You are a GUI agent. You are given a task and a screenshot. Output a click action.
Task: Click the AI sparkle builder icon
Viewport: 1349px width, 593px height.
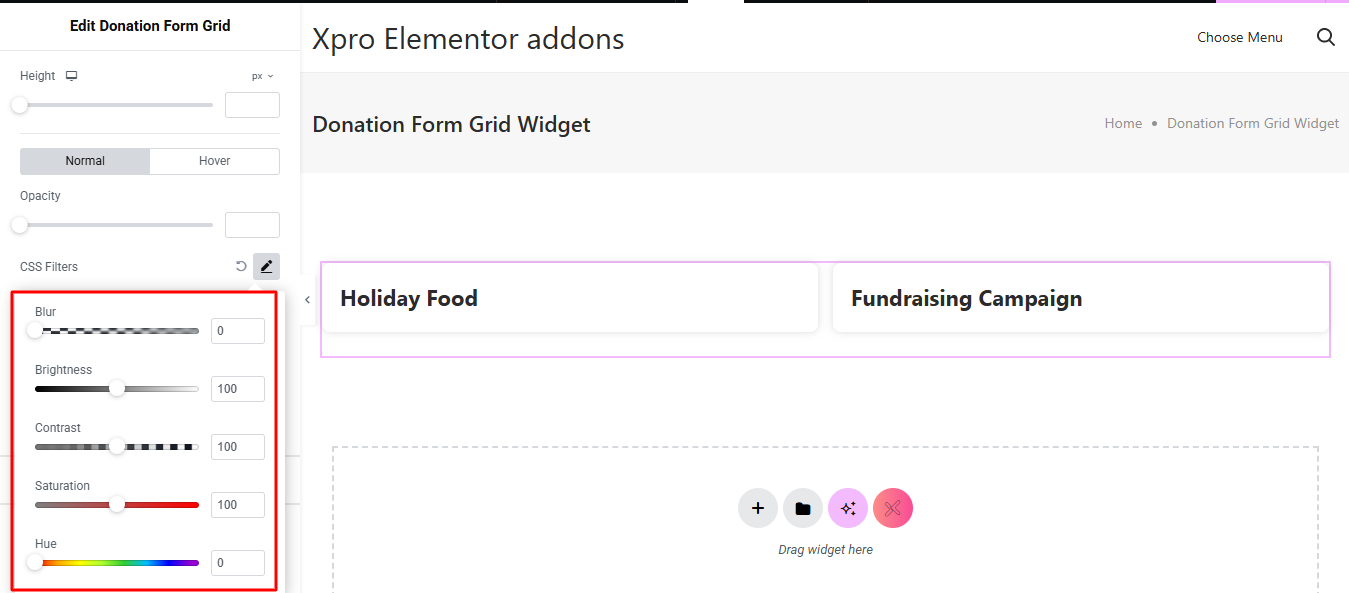pyautogui.click(x=848, y=508)
